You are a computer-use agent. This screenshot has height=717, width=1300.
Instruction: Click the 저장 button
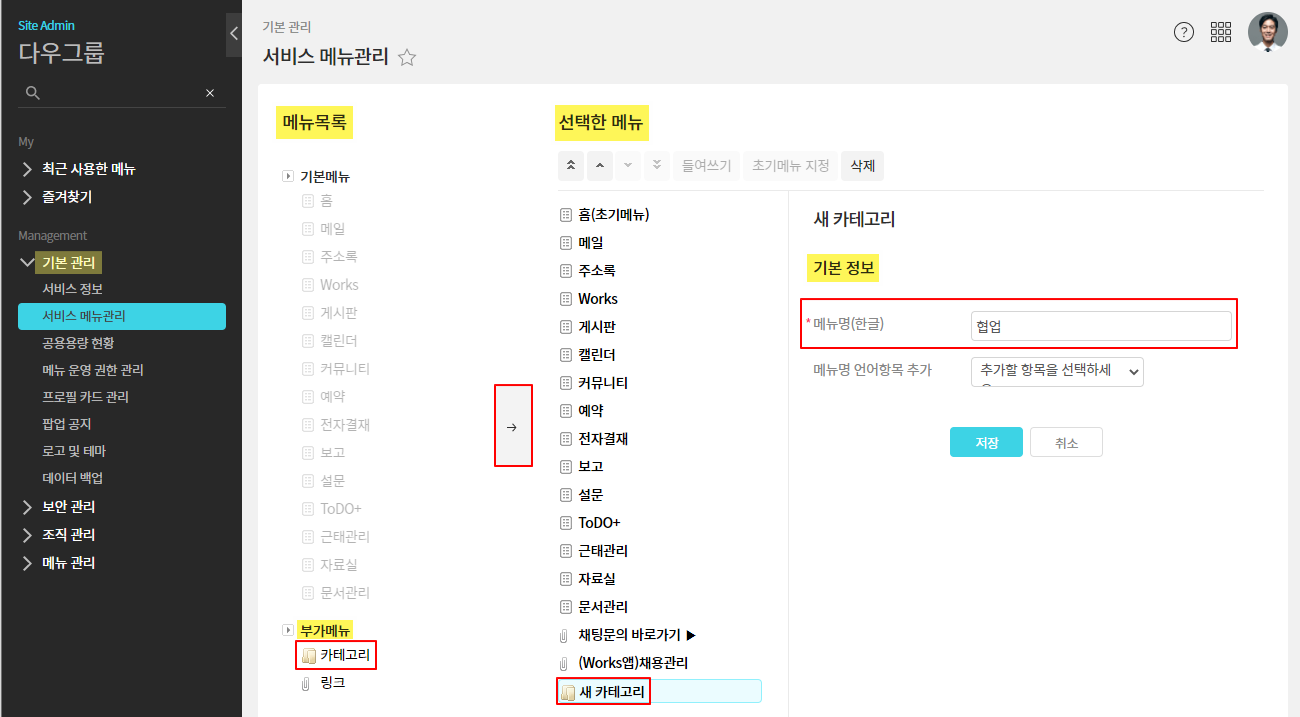point(986,442)
